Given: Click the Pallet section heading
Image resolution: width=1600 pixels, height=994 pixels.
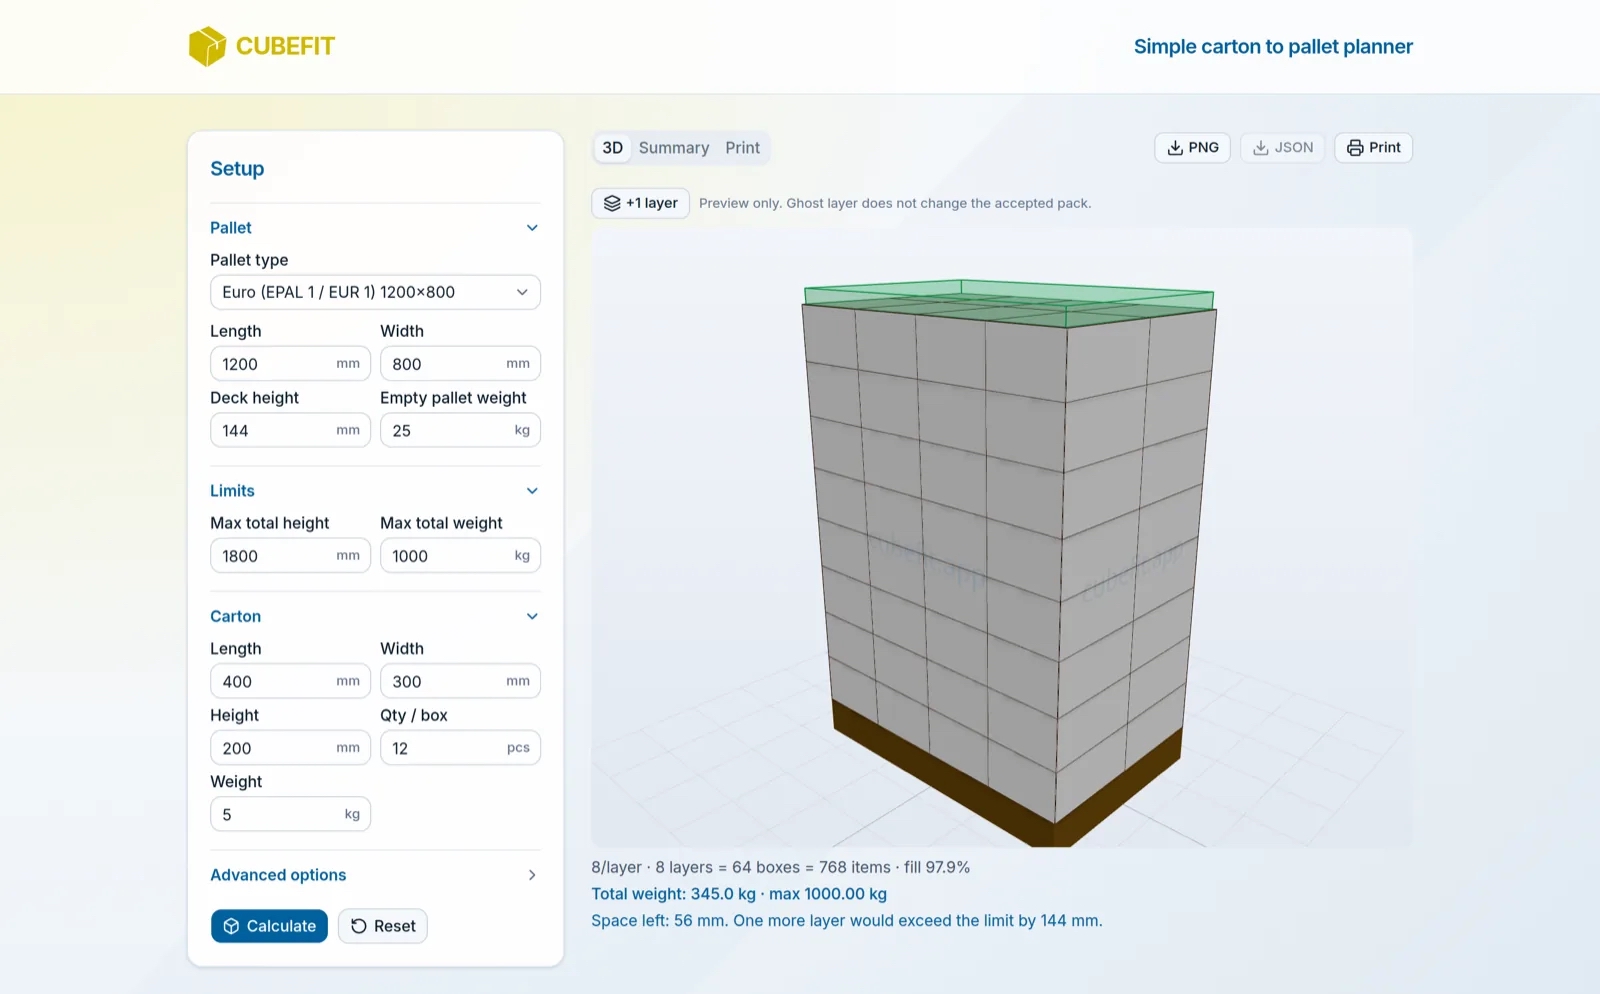Looking at the screenshot, I should click(231, 228).
